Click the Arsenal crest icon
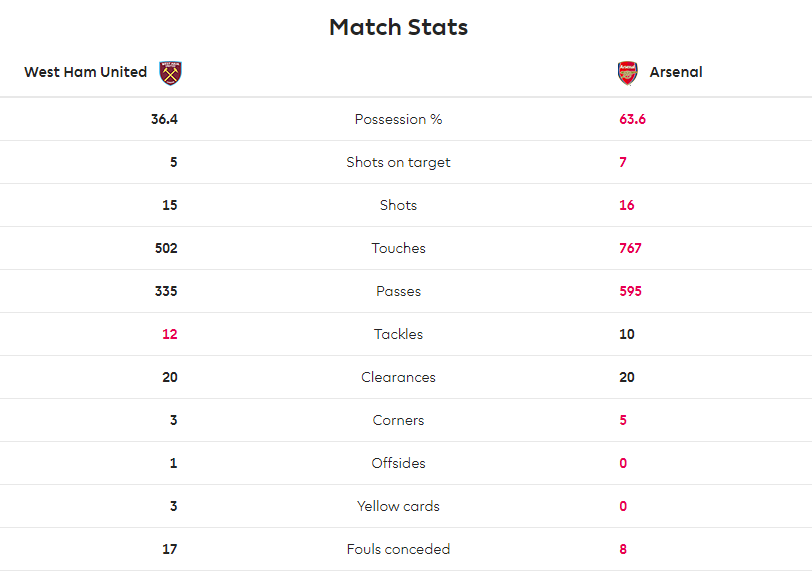812x586 pixels. (628, 72)
